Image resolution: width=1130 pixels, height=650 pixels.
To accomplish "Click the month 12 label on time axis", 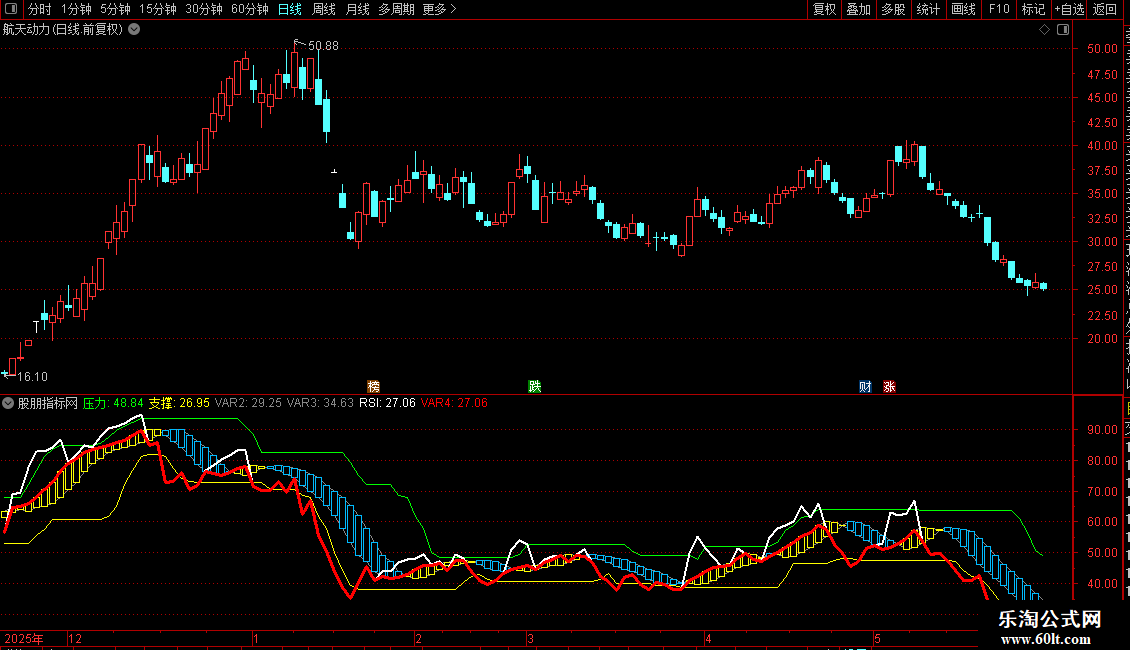I will (75, 638).
